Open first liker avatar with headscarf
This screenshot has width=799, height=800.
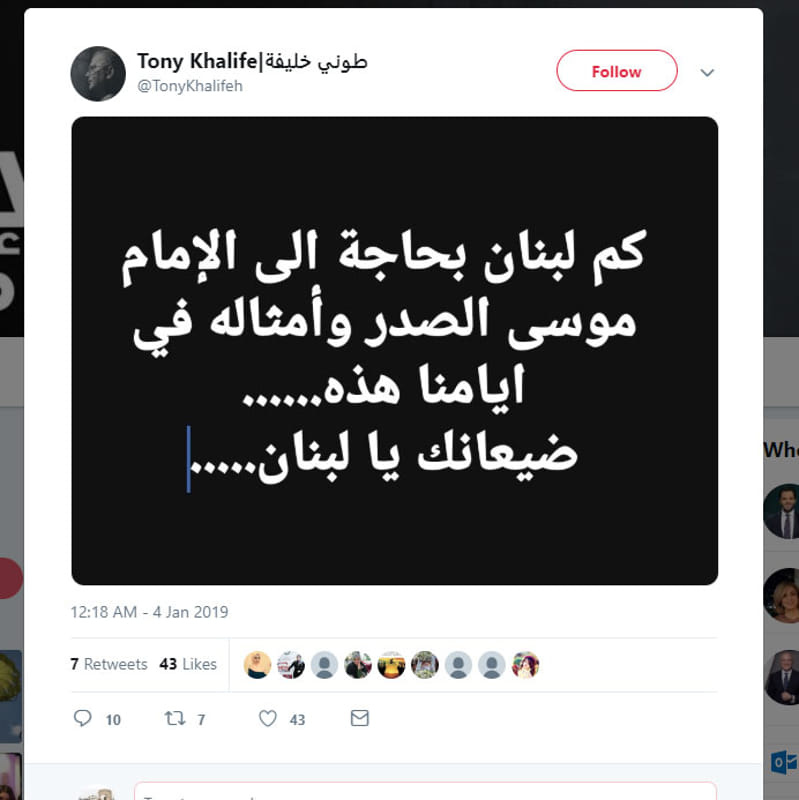tap(258, 665)
